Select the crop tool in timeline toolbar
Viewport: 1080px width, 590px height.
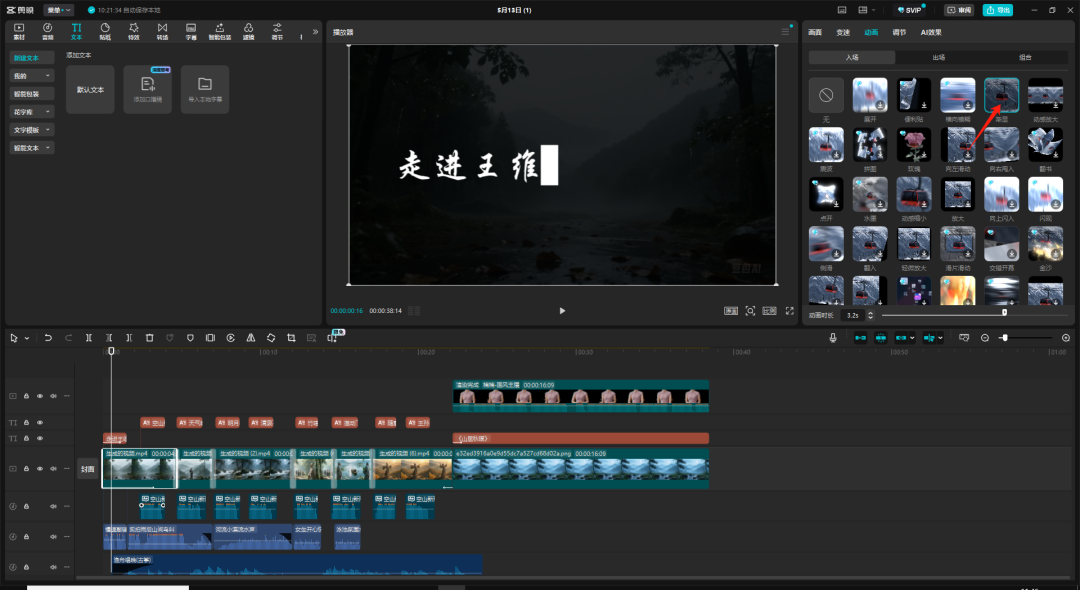(x=291, y=338)
